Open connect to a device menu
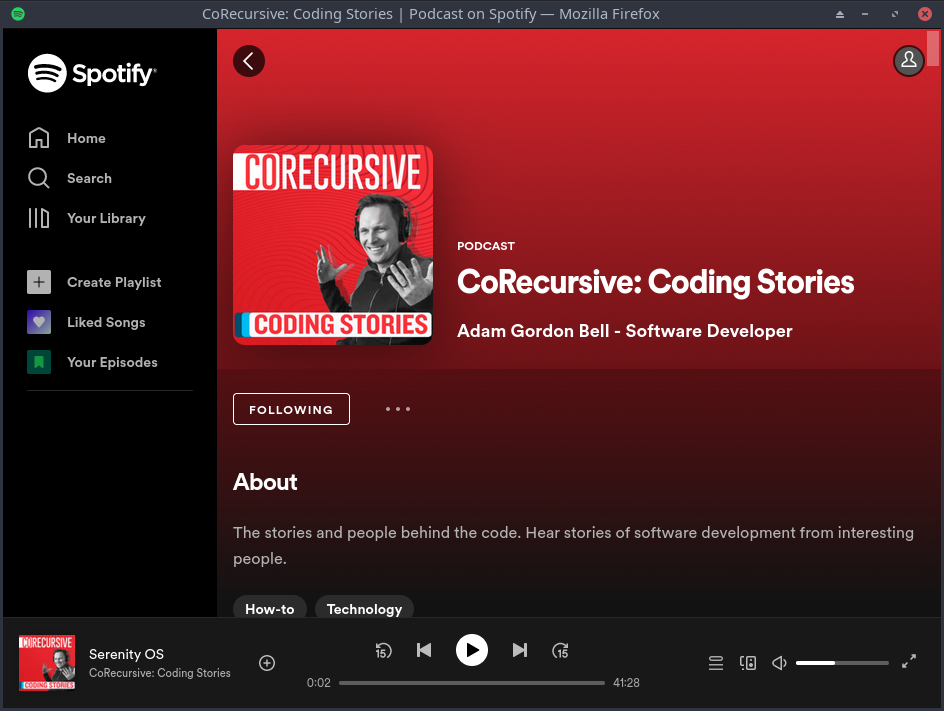 pyautogui.click(x=748, y=663)
